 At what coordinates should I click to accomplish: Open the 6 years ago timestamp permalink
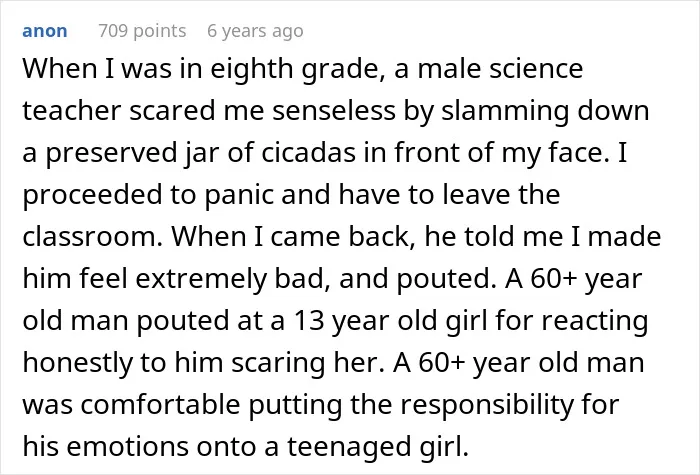pos(255,31)
